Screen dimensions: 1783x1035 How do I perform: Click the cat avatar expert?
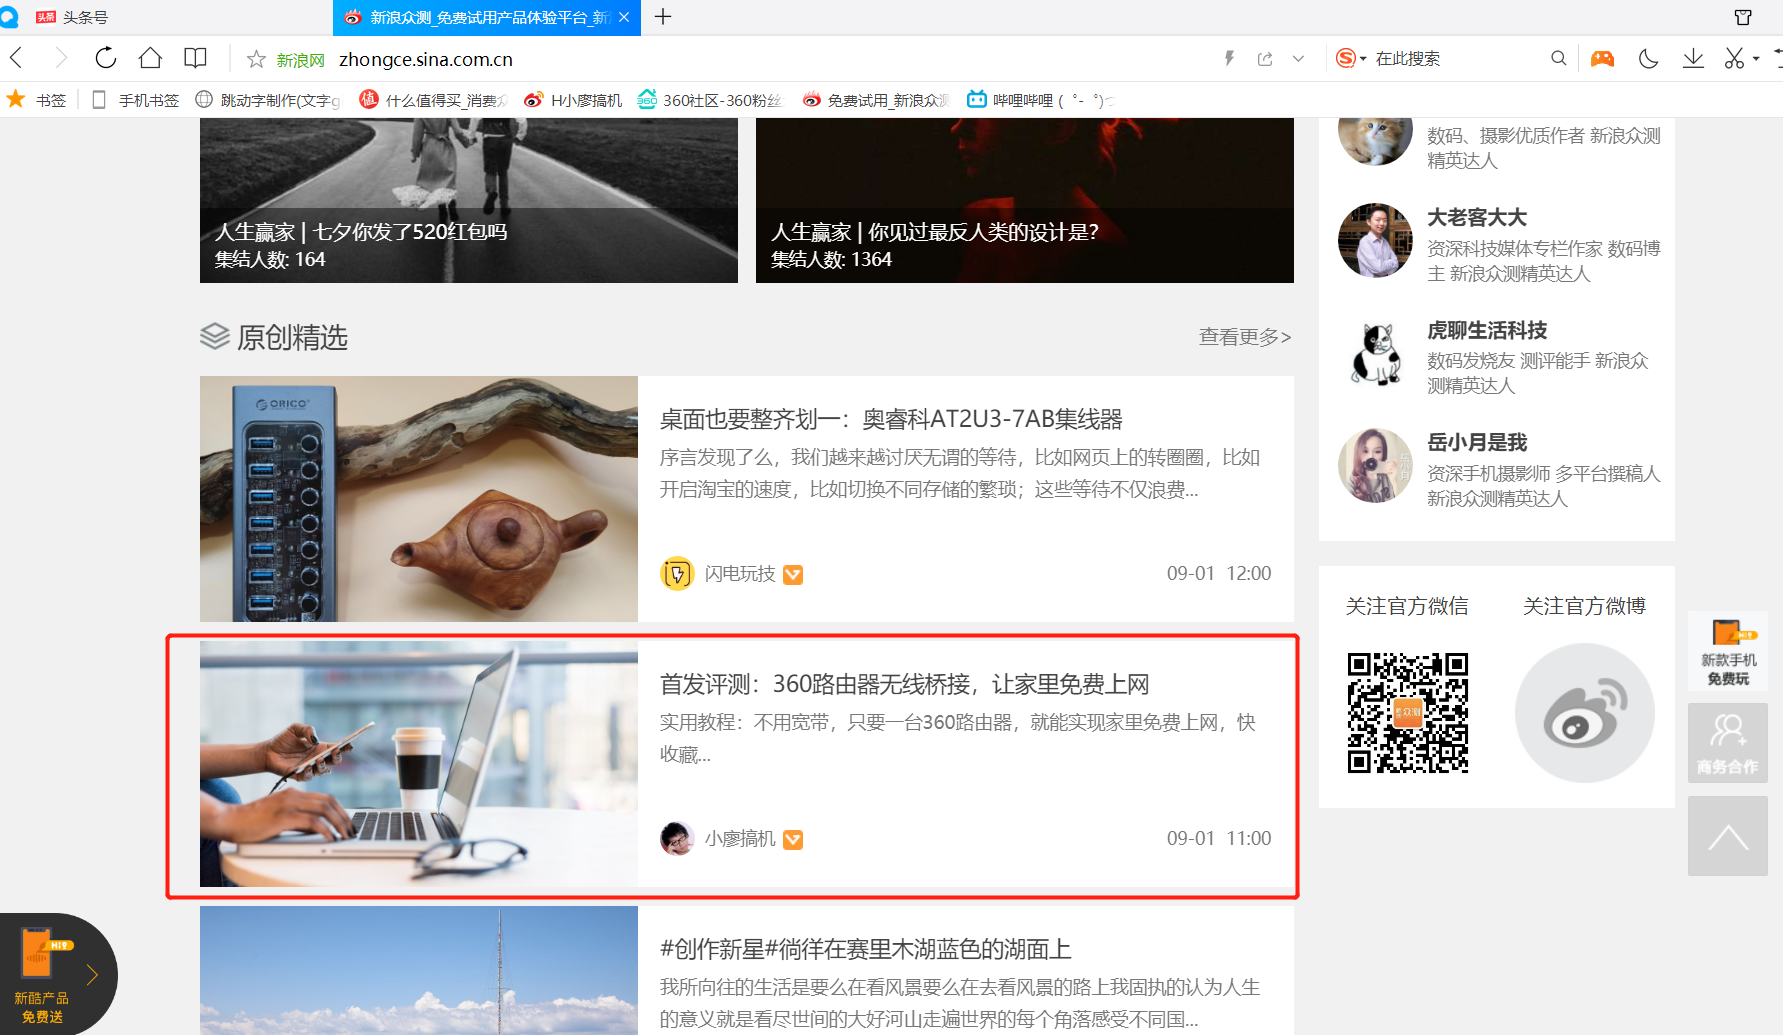pyautogui.click(x=1375, y=140)
